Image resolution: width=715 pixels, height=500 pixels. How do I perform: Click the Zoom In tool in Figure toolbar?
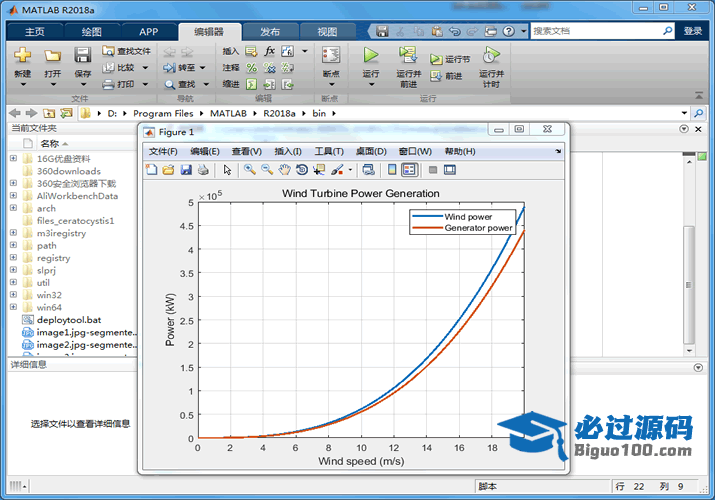(x=250, y=170)
